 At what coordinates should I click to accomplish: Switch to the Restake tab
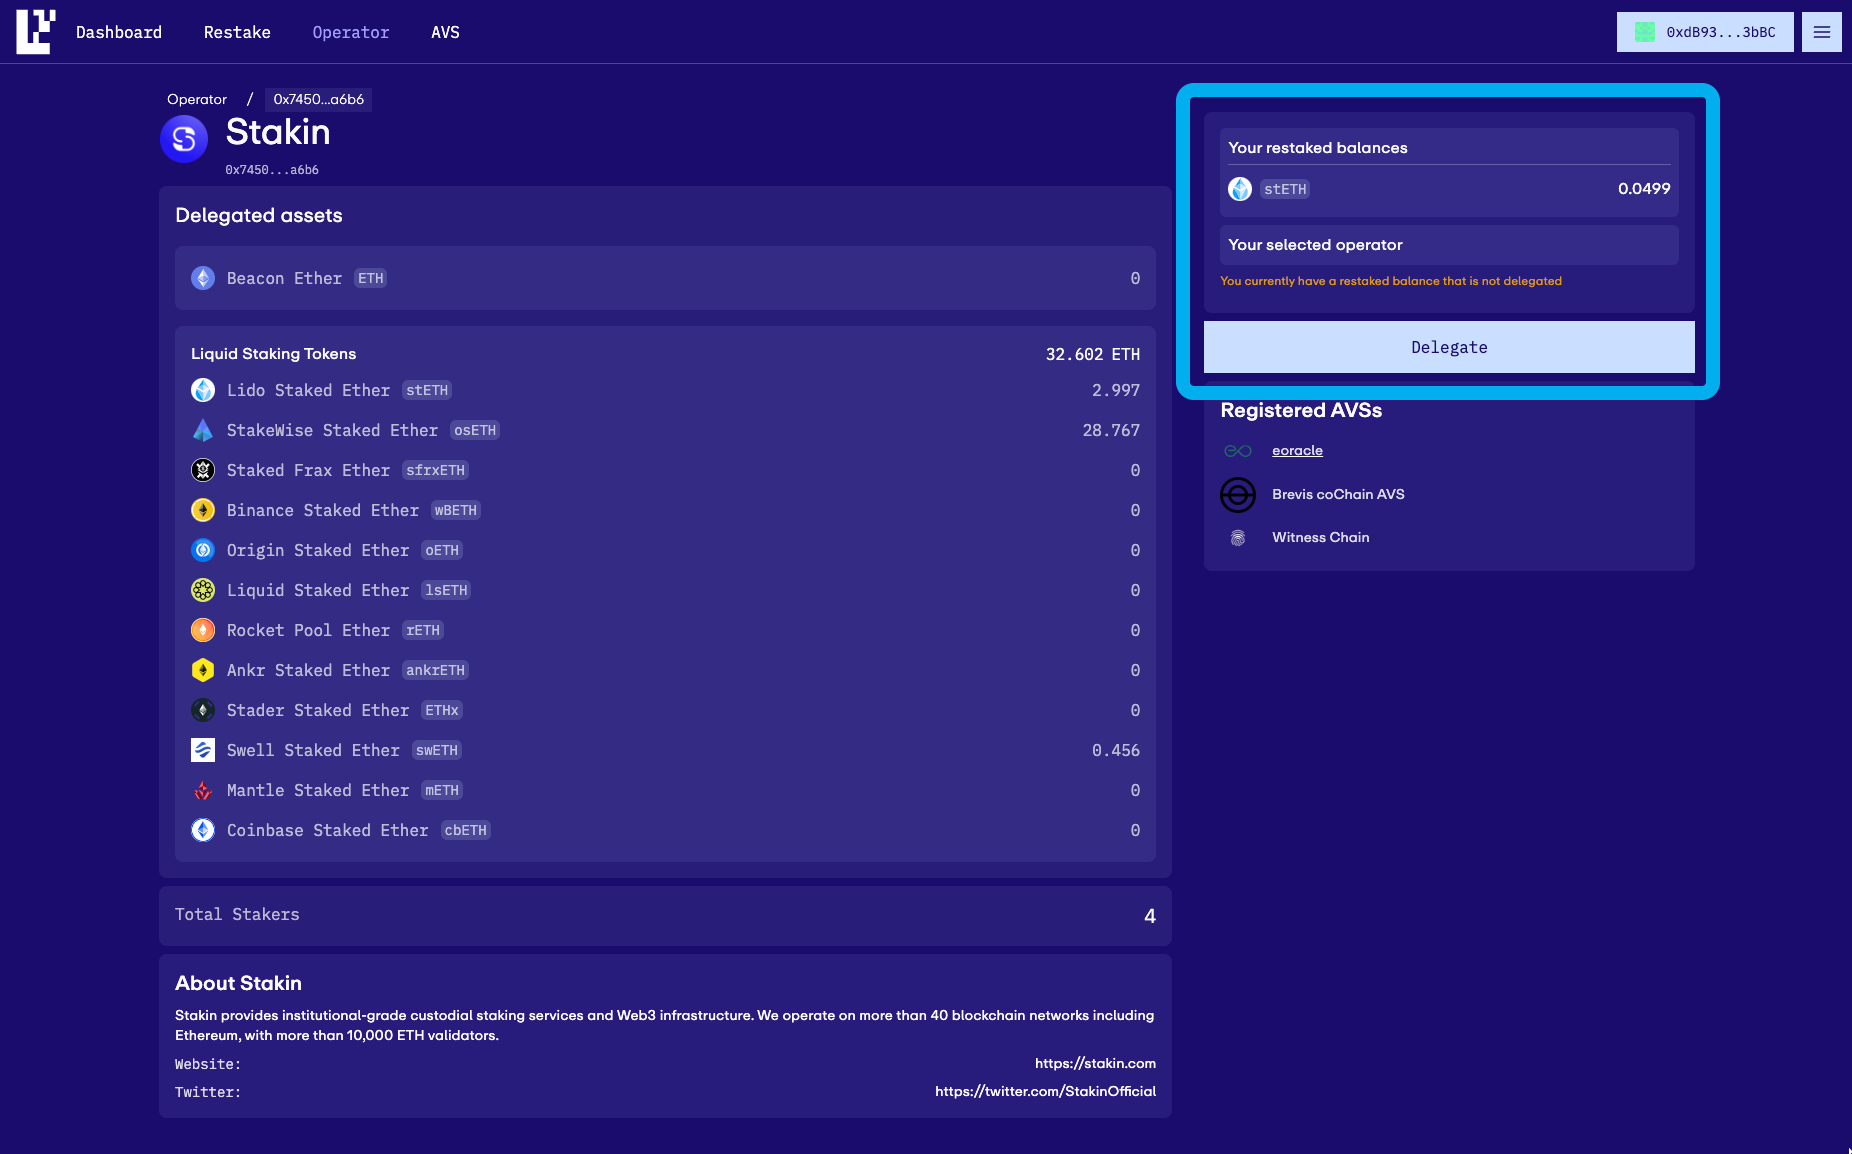tap(237, 32)
